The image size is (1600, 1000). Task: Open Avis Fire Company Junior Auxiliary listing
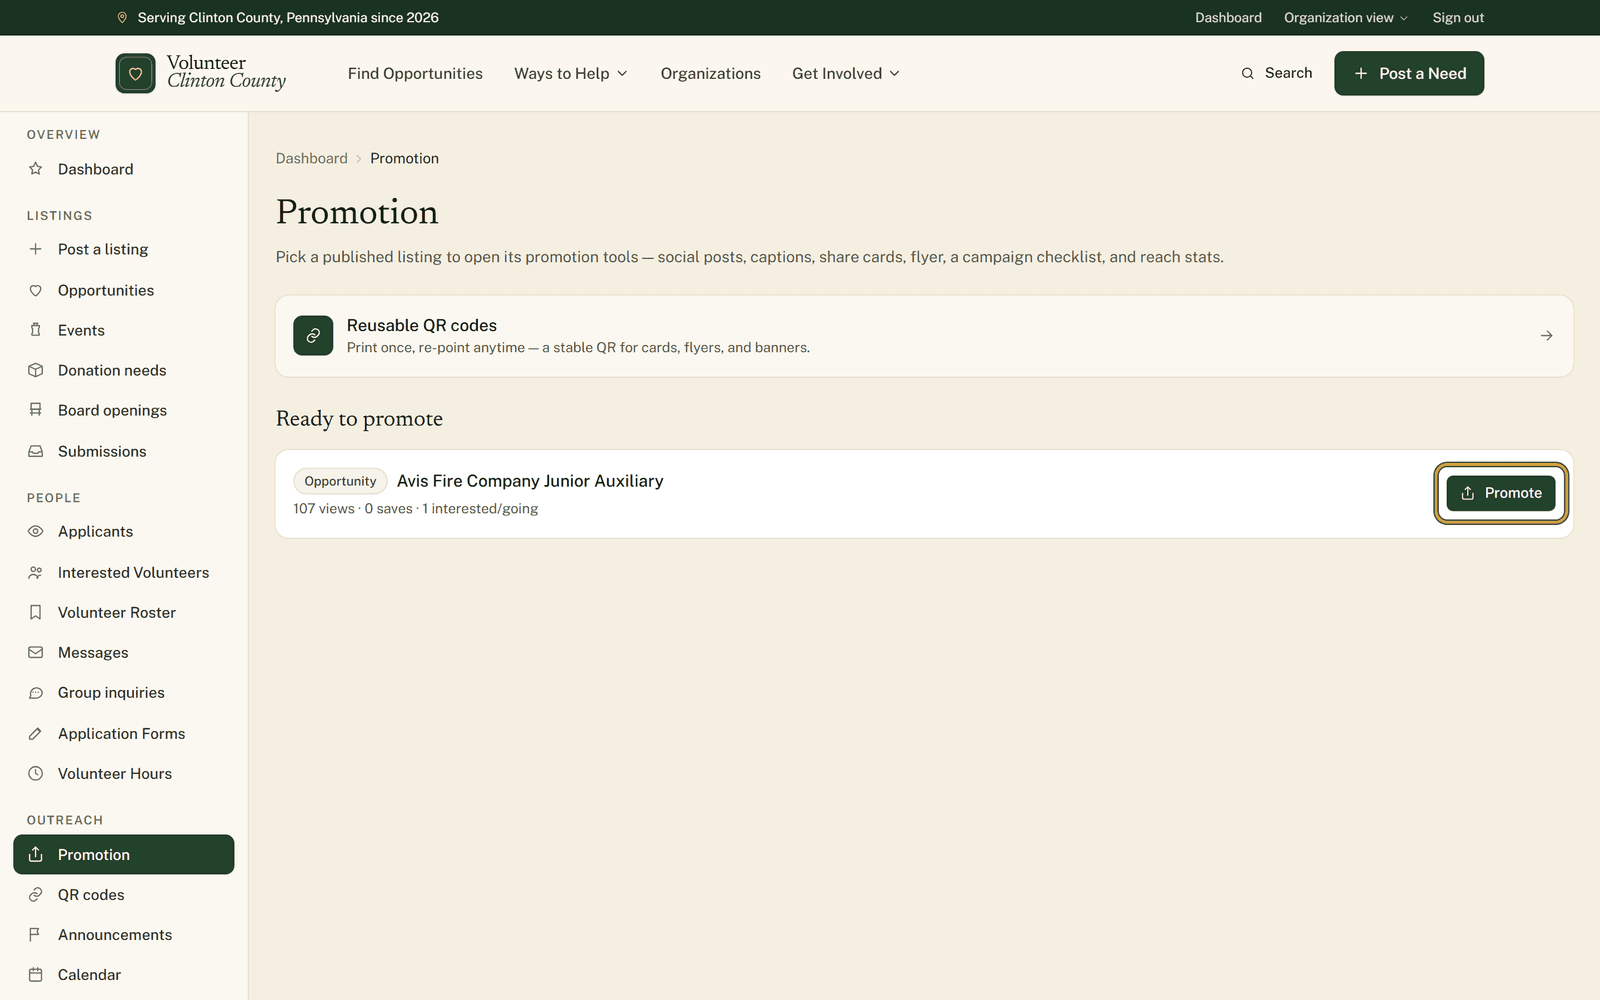530,481
